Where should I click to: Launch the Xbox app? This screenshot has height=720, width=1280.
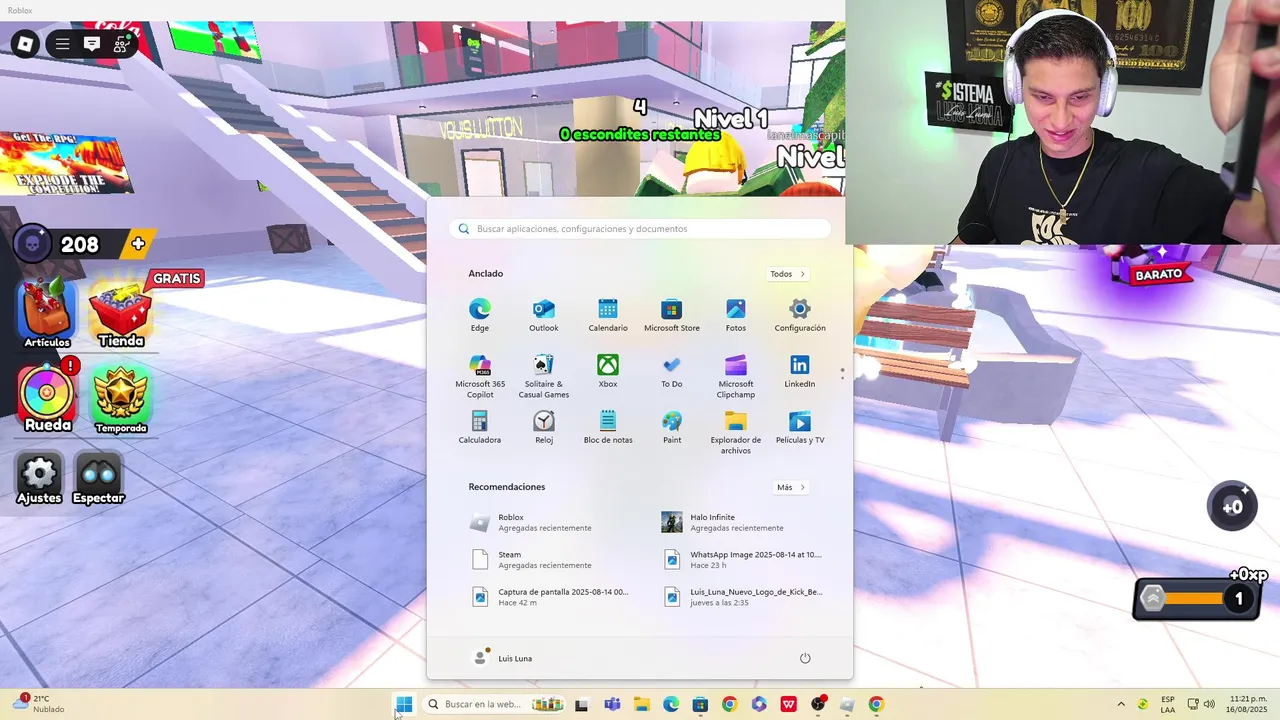pyautogui.click(x=608, y=371)
